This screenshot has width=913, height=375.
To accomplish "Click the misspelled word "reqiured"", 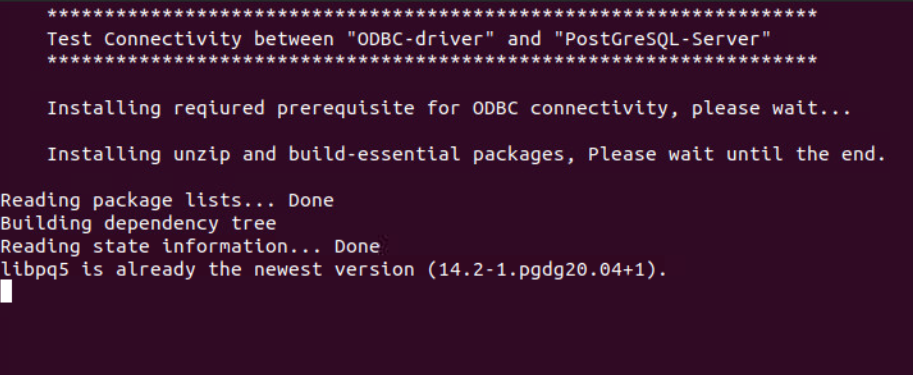I will (x=219, y=108).
